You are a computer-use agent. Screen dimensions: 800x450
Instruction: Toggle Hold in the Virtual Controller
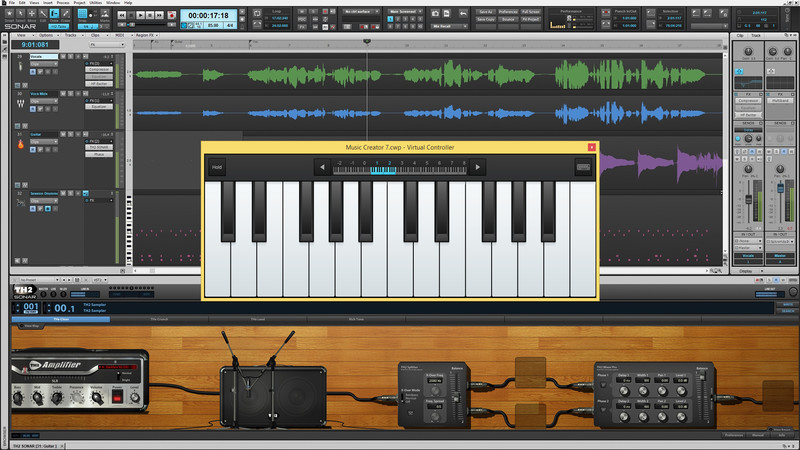pos(217,167)
